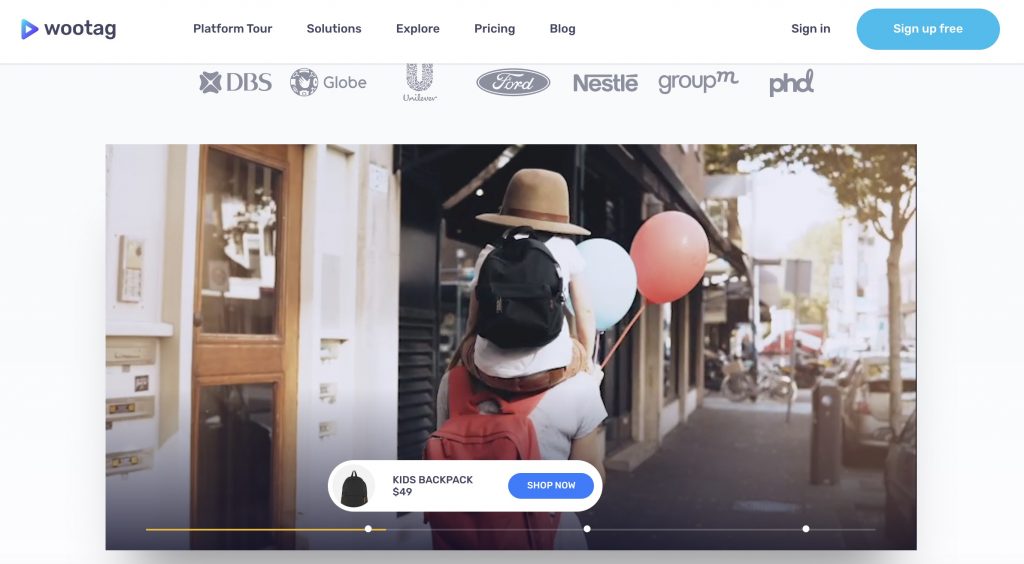The image size is (1024, 564).
Task: Open the Platform Tour menu item
Action: point(232,29)
